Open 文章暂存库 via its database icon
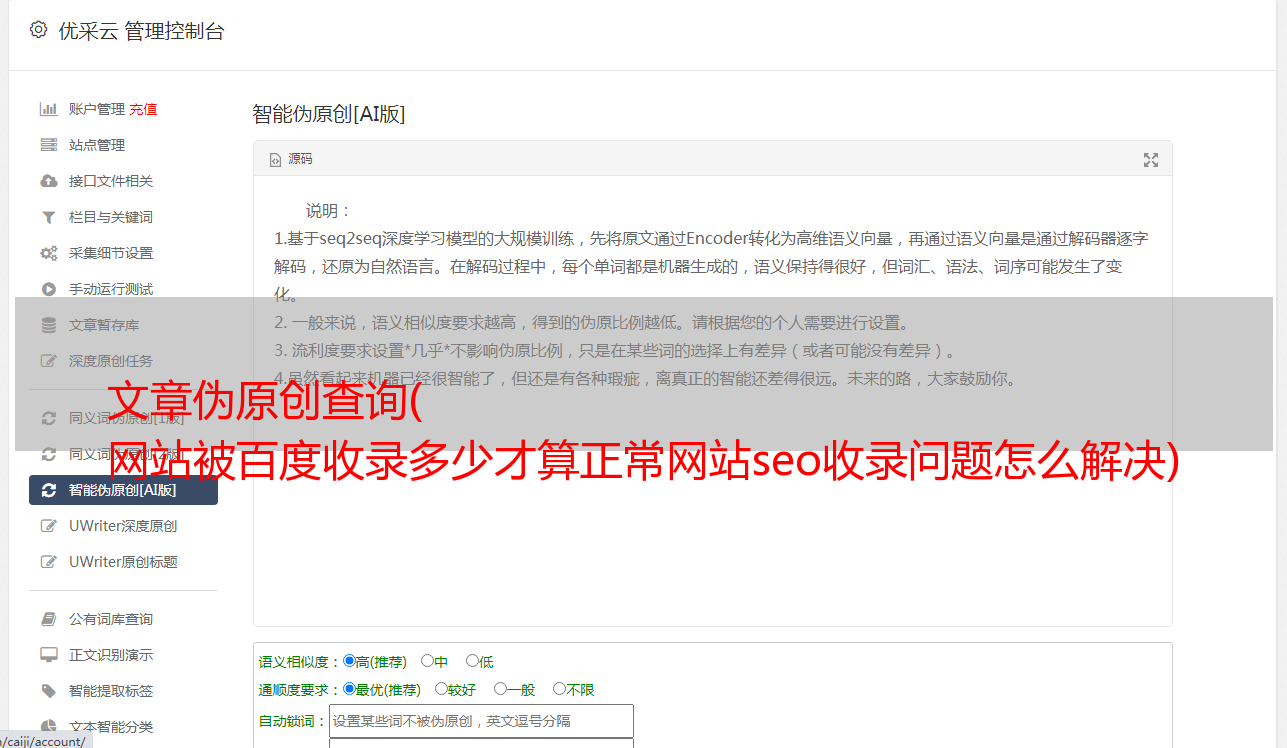1287x748 pixels. coord(48,325)
